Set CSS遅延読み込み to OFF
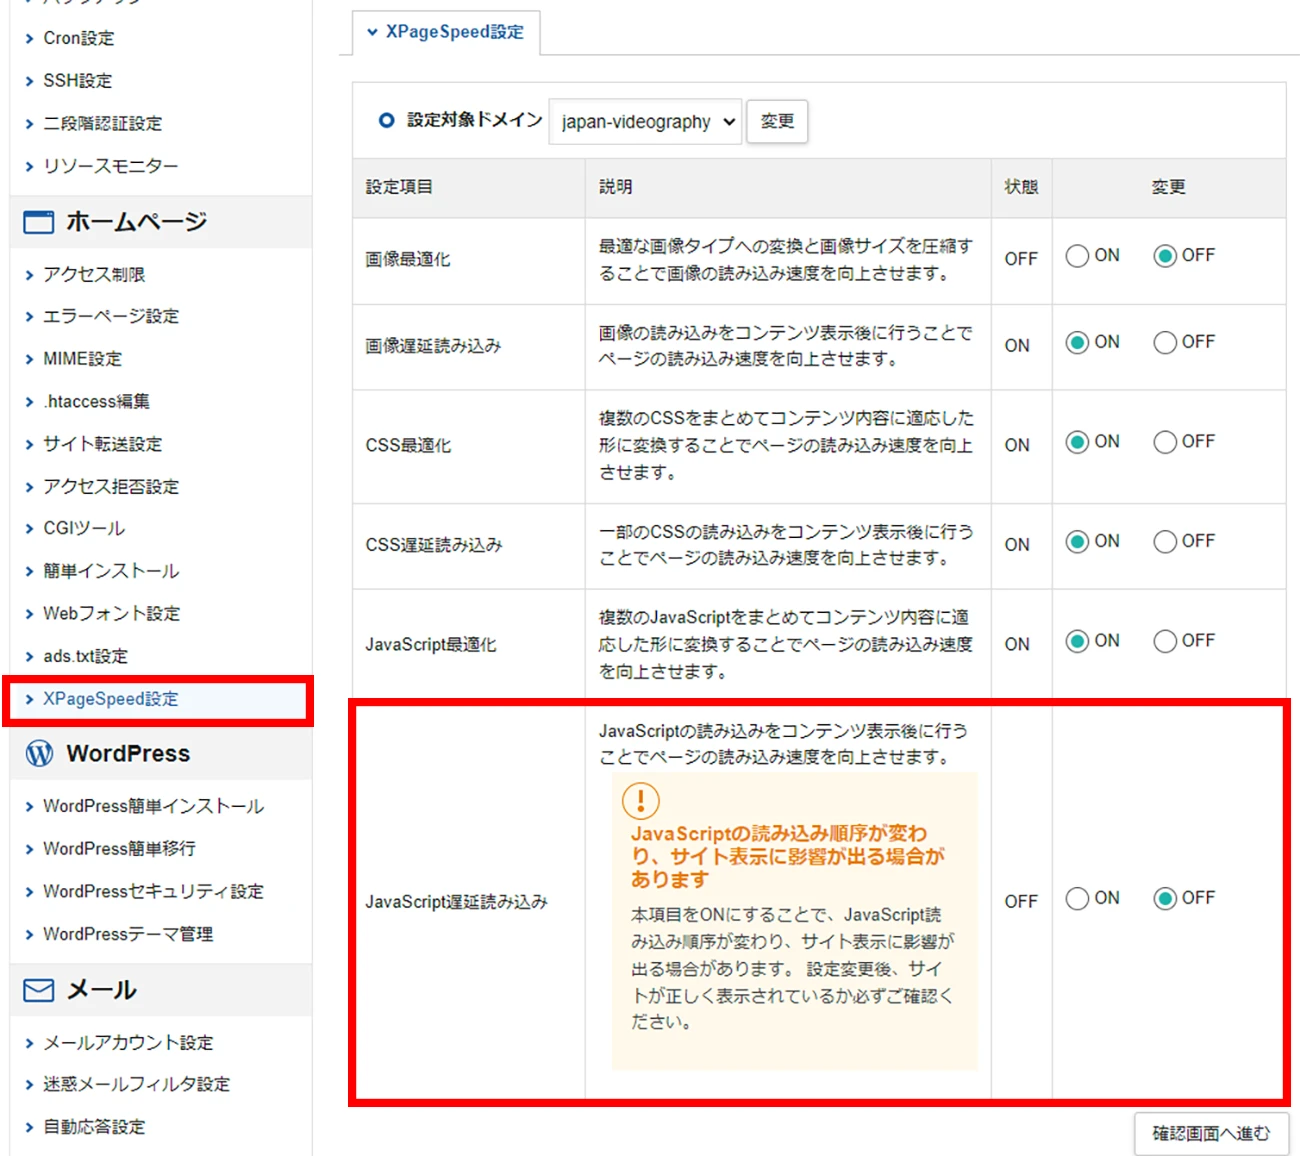Image resolution: width=1300 pixels, height=1156 pixels. (x=1164, y=542)
